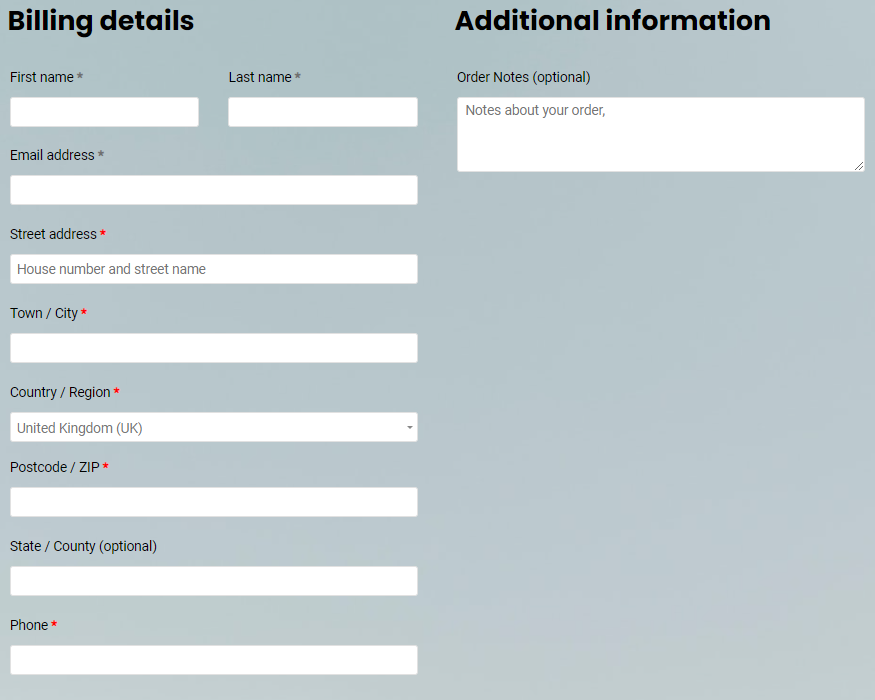Click the Additional information heading

(x=612, y=20)
